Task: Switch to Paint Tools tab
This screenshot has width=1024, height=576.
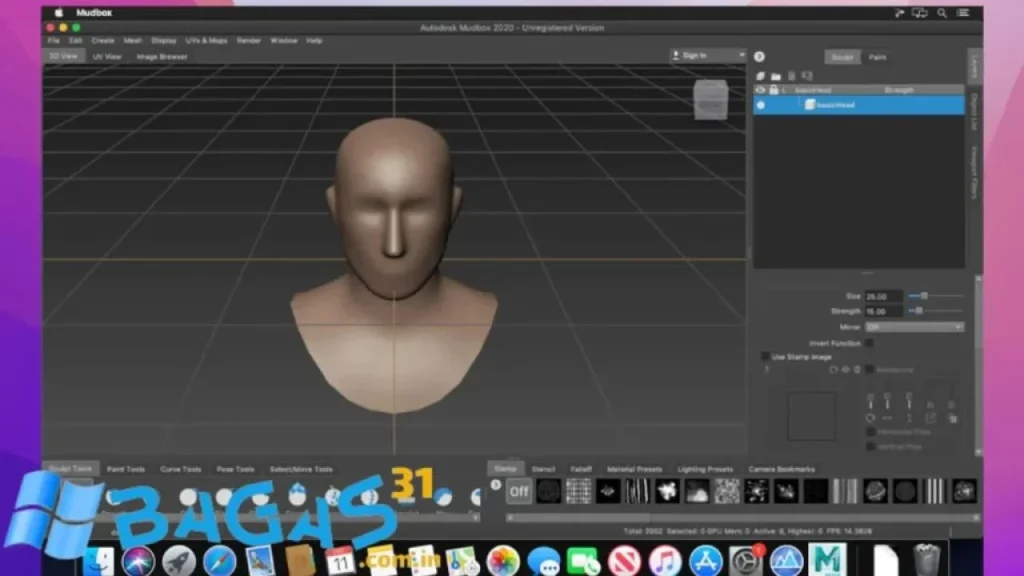Action: point(125,469)
